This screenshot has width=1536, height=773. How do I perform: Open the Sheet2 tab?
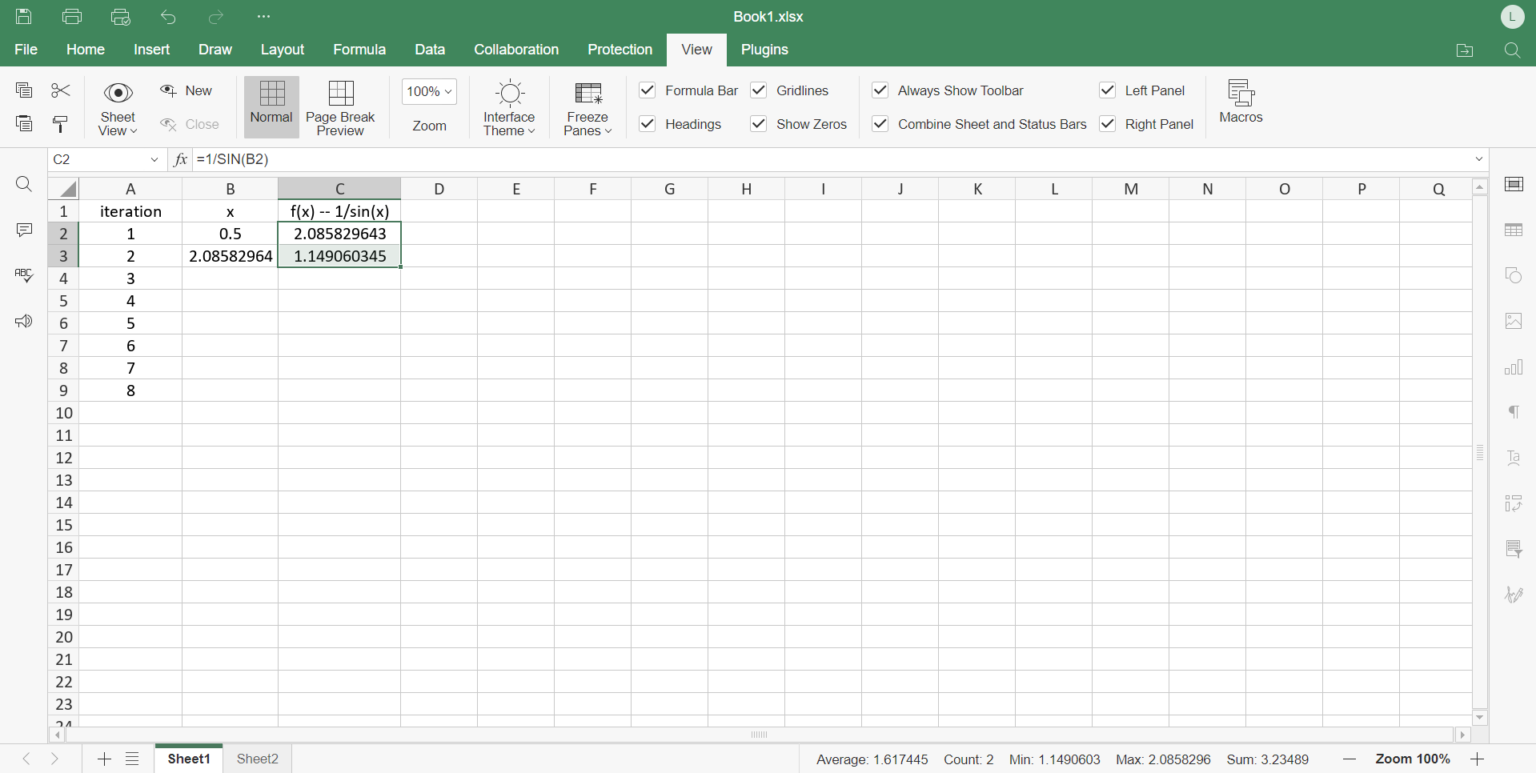coord(257,759)
